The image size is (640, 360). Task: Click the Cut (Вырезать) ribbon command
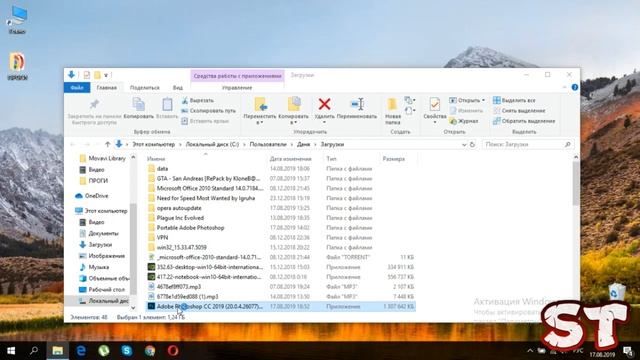click(198, 100)
